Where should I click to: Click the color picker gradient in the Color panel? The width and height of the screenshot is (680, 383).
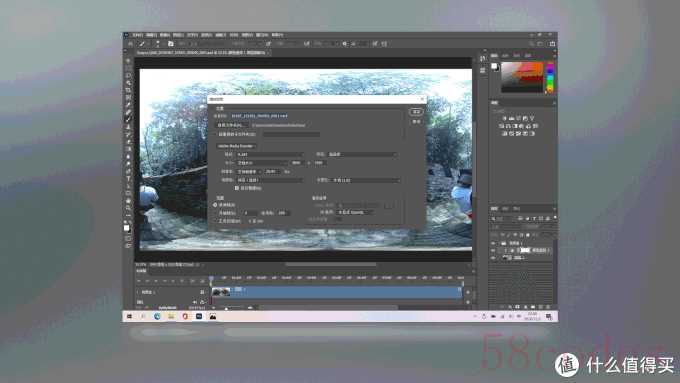click(522, 77)
